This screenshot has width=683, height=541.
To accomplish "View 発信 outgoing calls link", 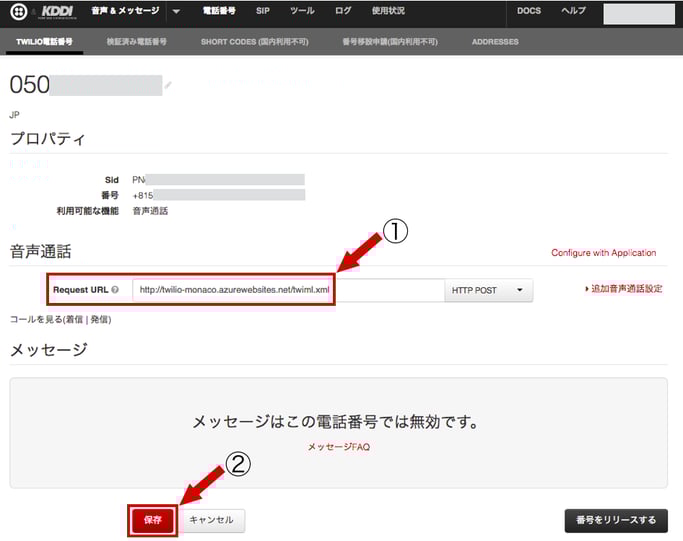I will tap(99, 320).
